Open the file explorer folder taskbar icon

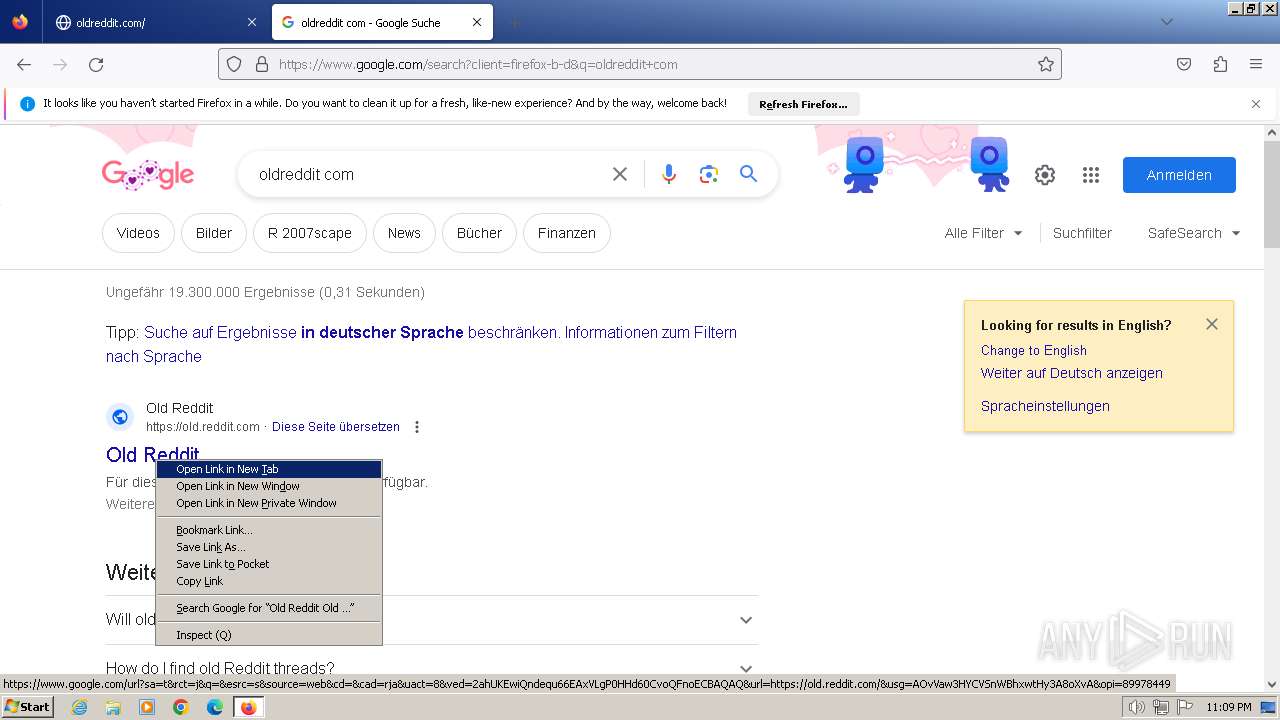(113, 707)
